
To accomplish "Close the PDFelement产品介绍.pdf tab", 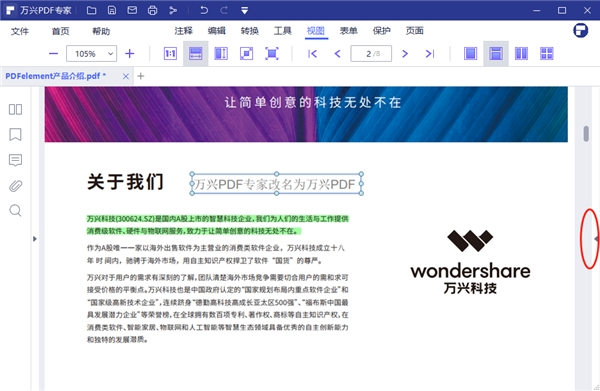I will coord(126,77).
